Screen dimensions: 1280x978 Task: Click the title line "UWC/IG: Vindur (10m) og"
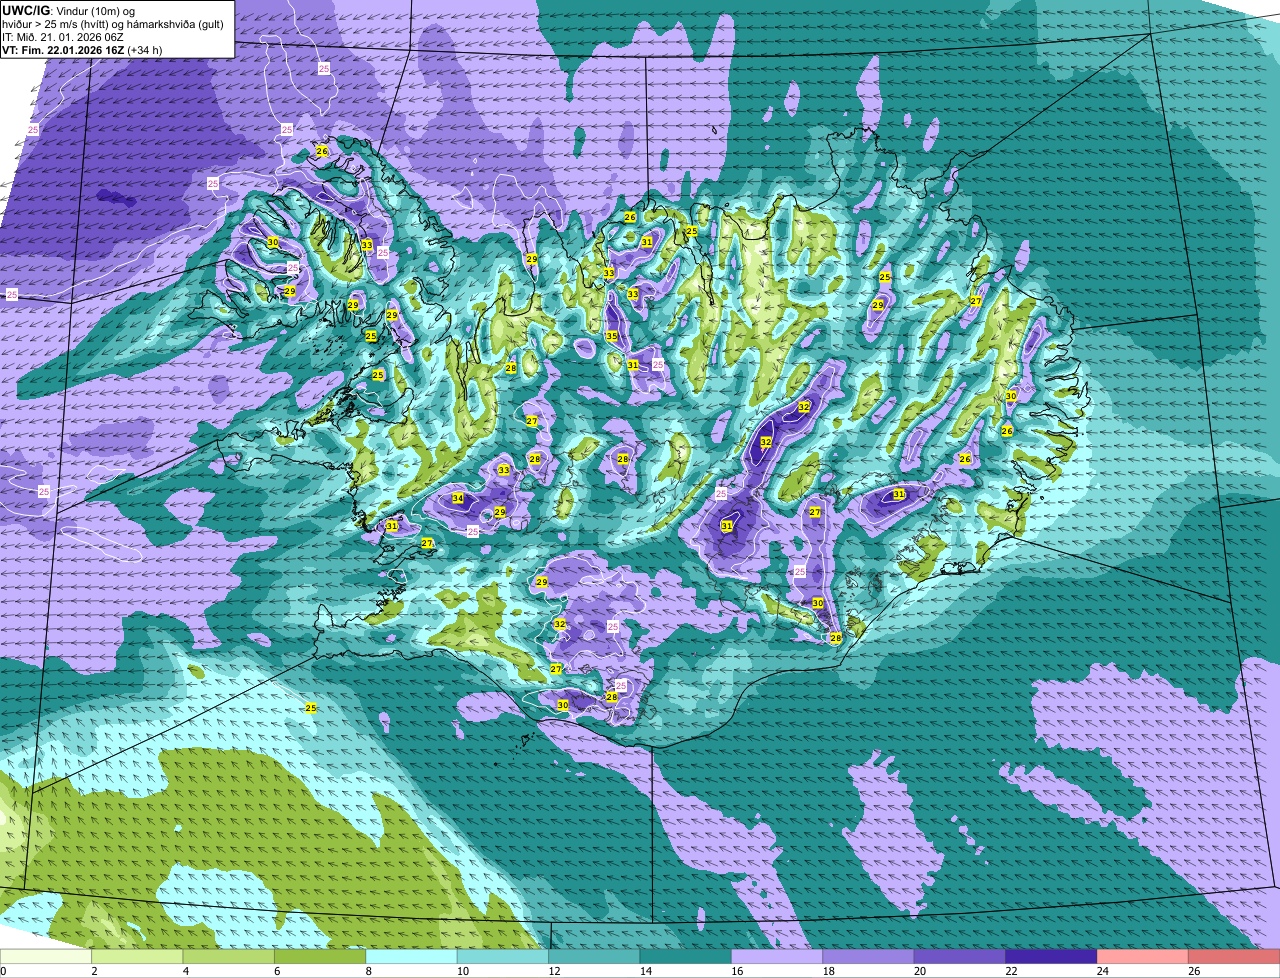coord(69,10)
